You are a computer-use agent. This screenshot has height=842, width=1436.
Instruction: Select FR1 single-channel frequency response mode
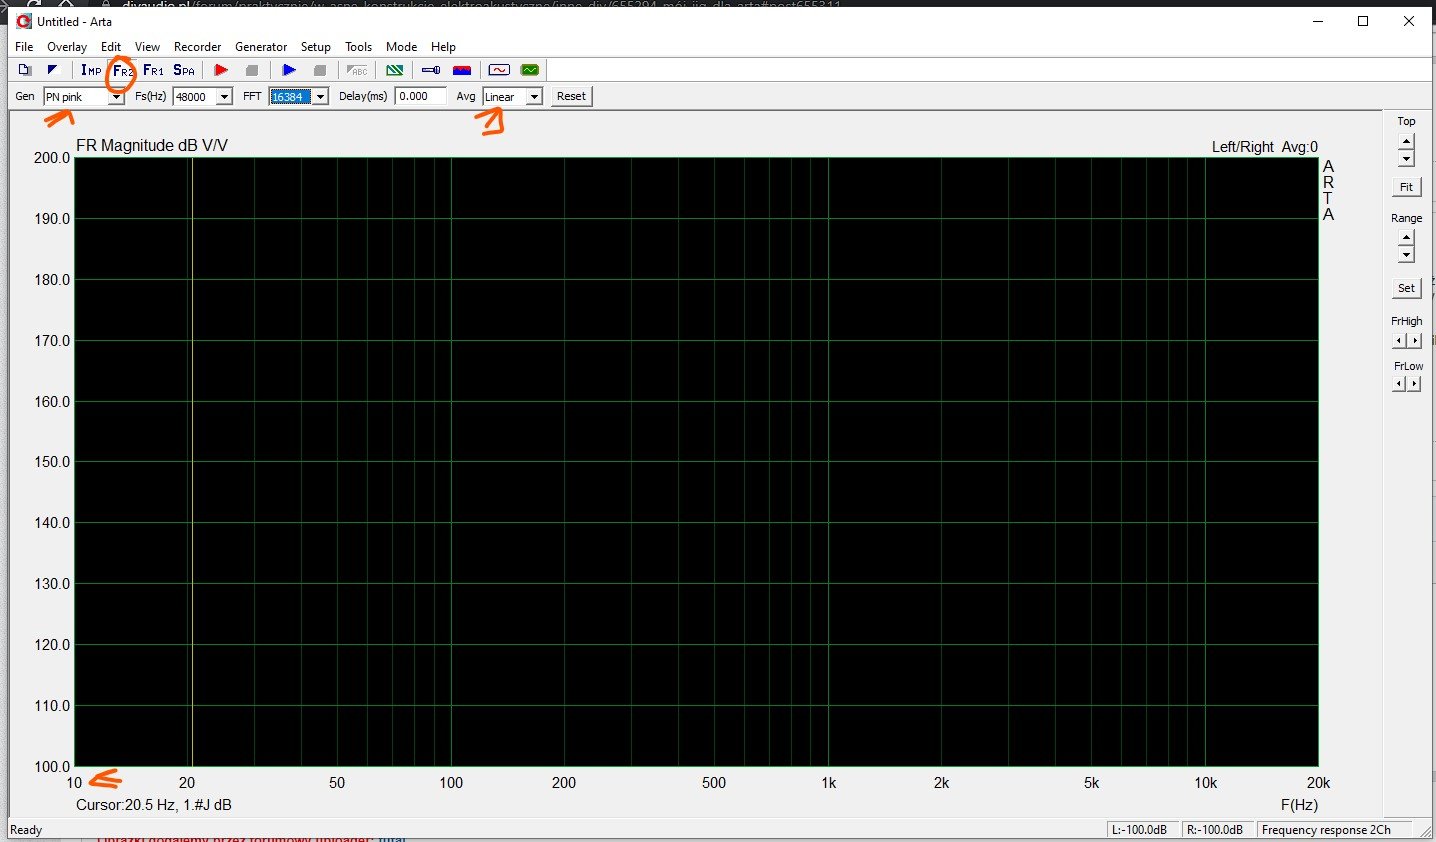[x=153, y=70]
